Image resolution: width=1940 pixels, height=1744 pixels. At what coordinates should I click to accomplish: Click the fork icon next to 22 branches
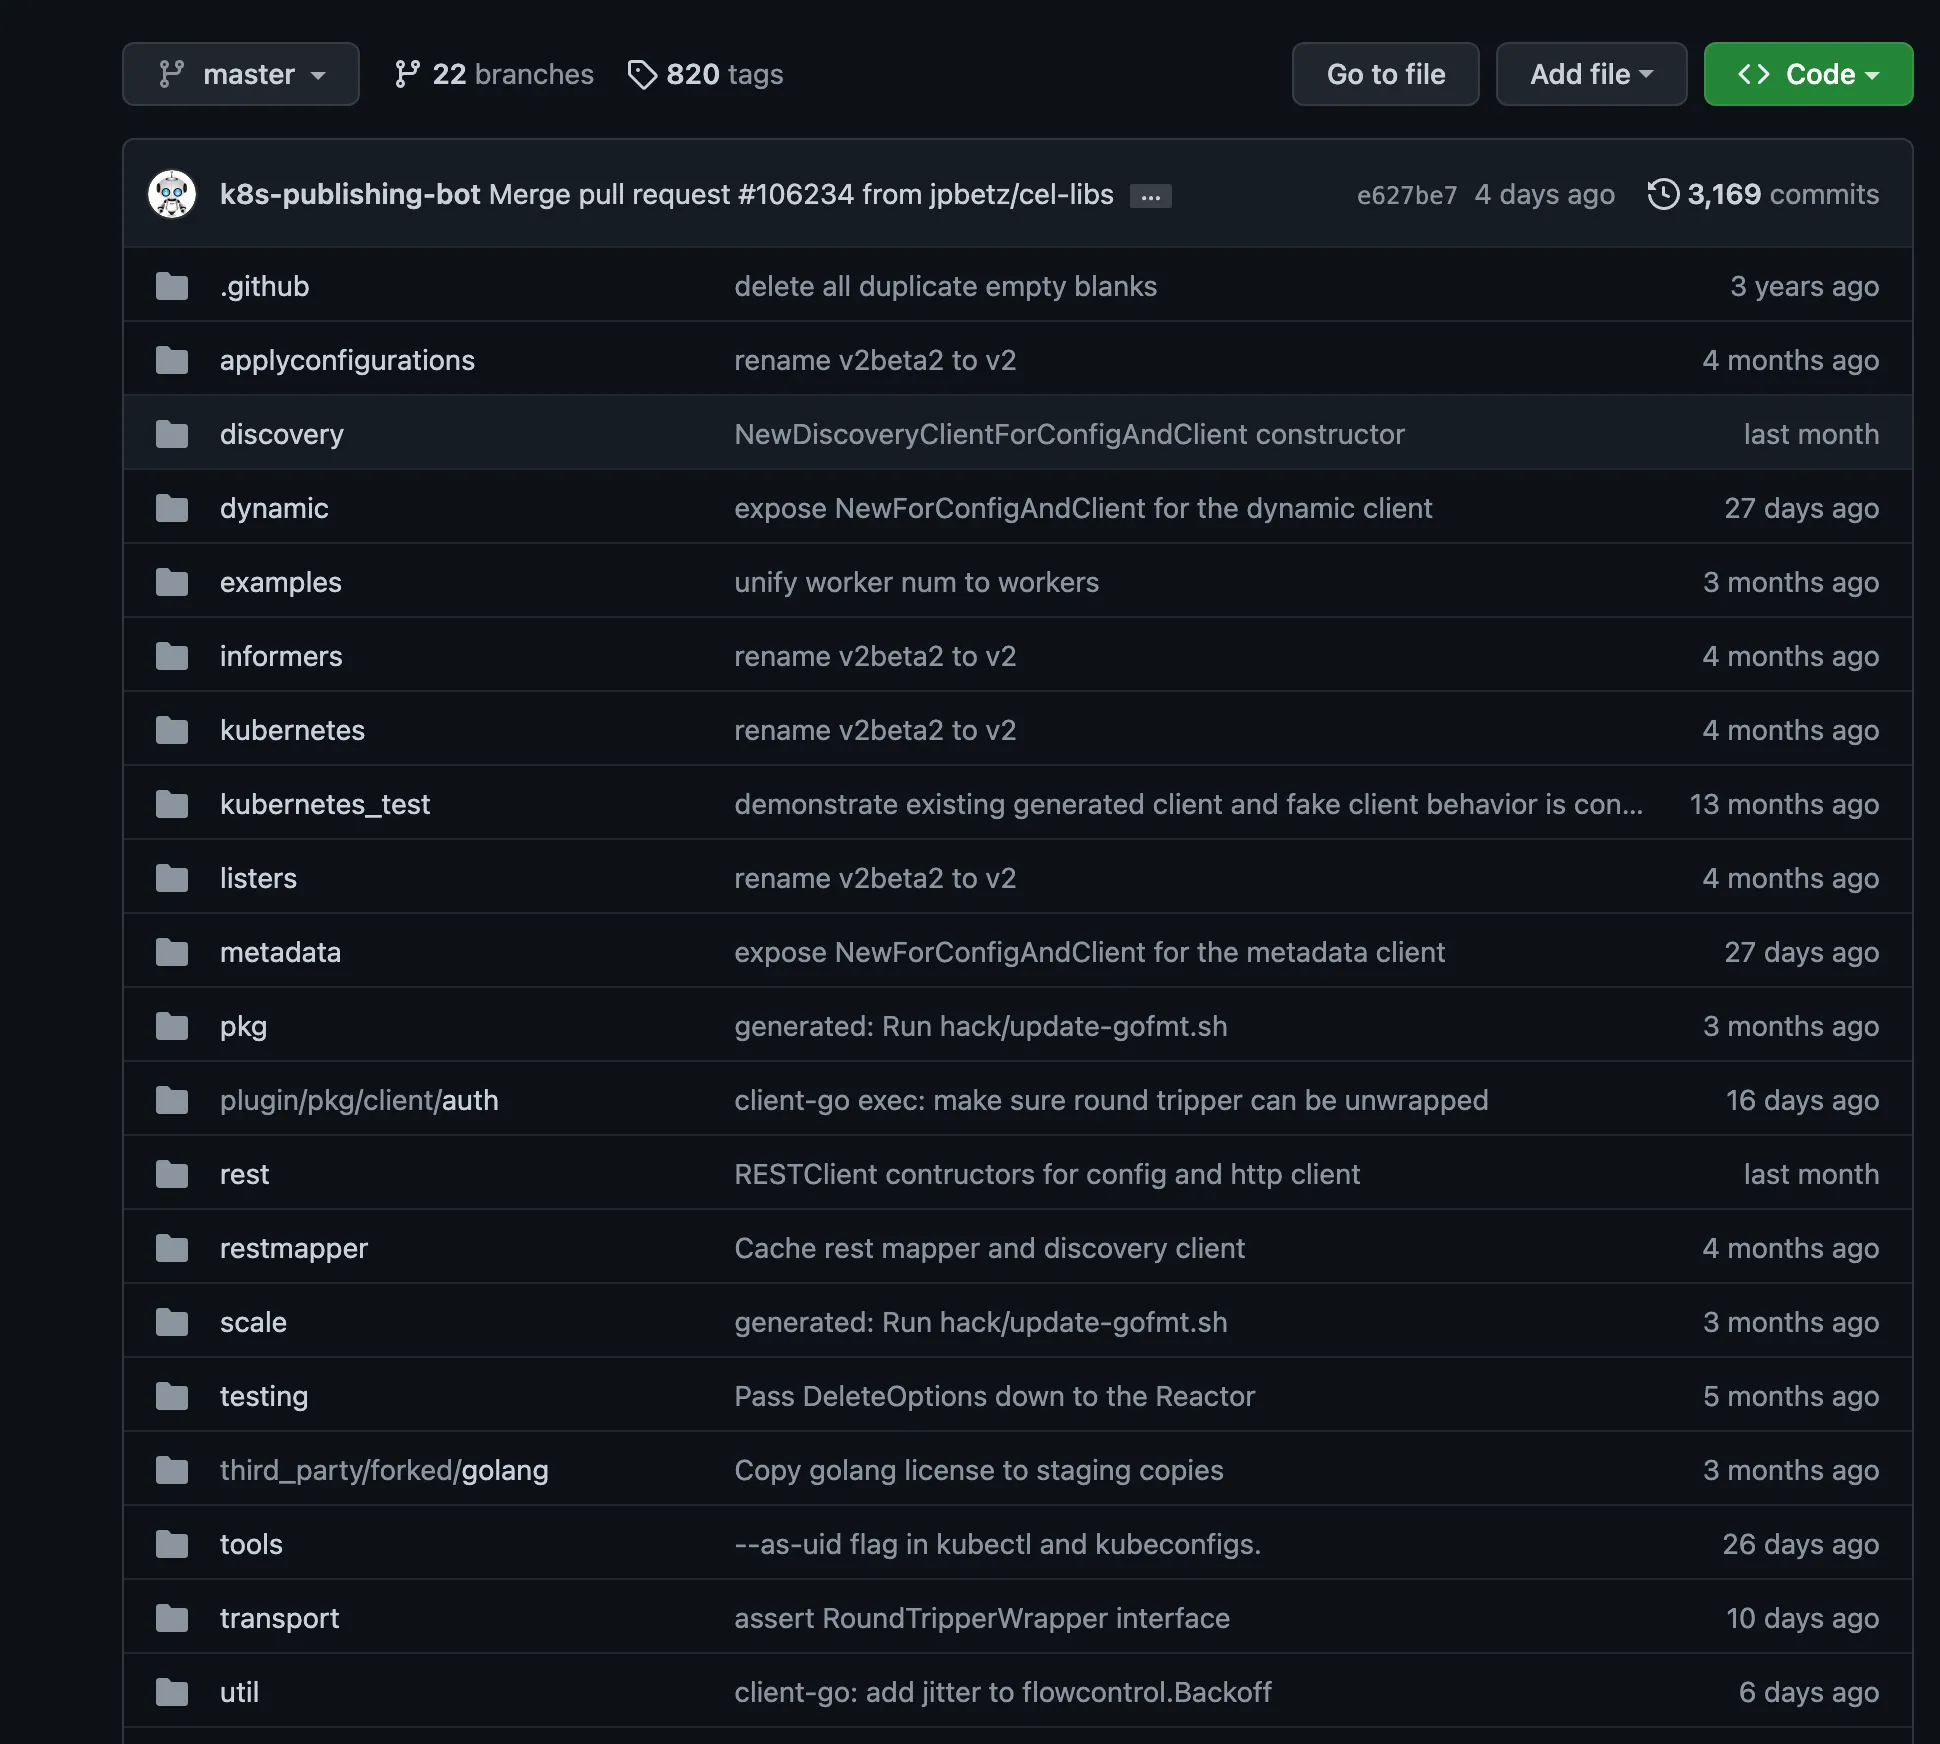[408, 73]
